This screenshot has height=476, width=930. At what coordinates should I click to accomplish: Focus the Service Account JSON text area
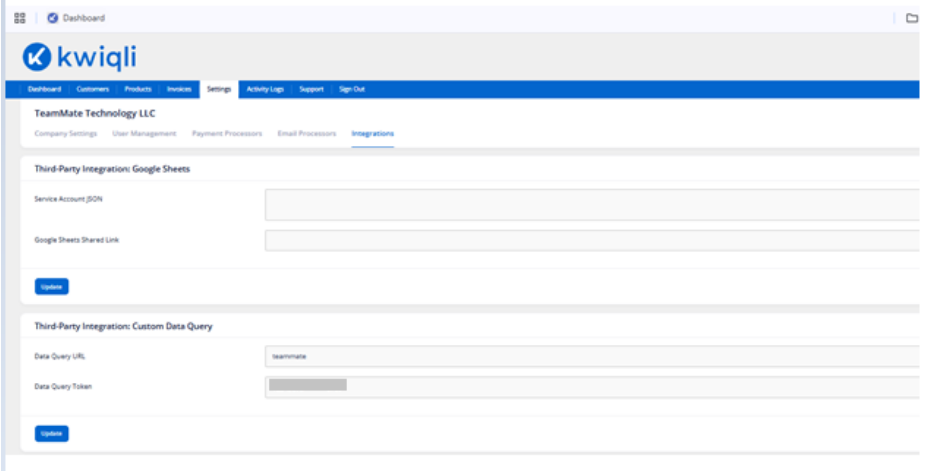click(592, 205)
